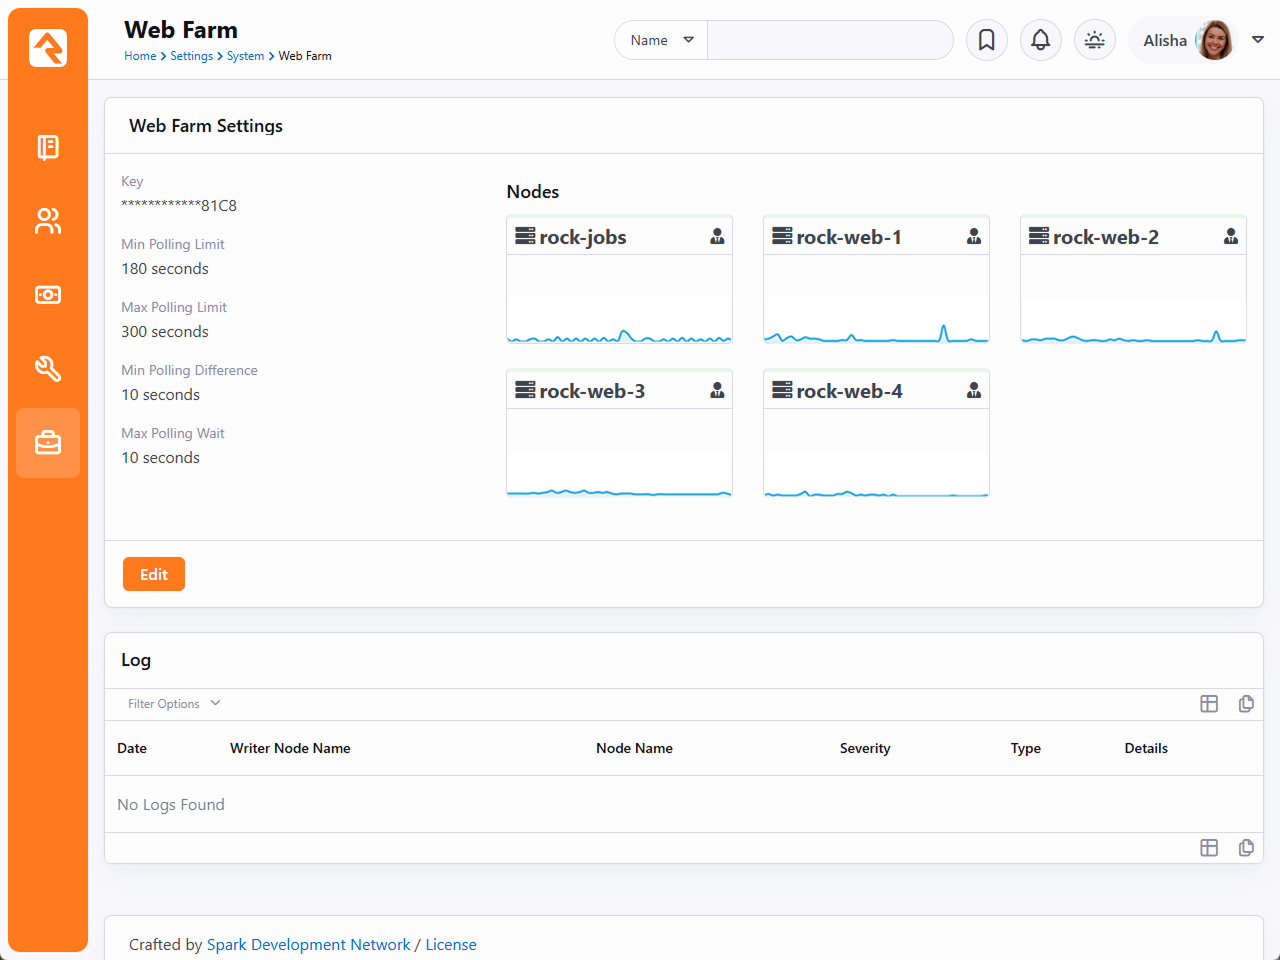Open the Spark Development Network link
1280x960 pixels.
[308, 944]
